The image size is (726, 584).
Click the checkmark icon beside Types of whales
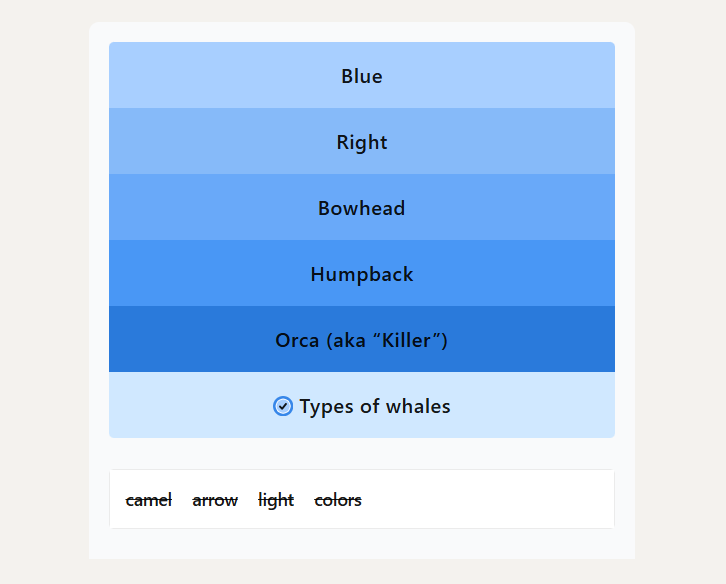coord(282,406)
